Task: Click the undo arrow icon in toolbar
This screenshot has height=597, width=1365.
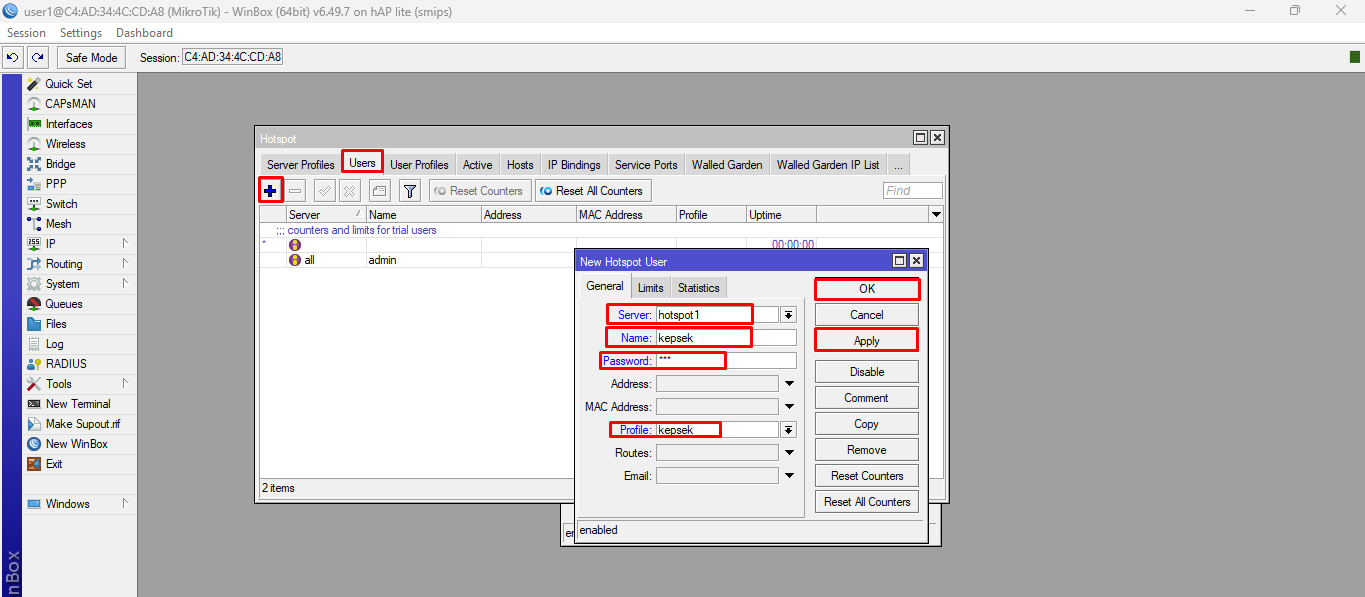Action: pos(13,57)
